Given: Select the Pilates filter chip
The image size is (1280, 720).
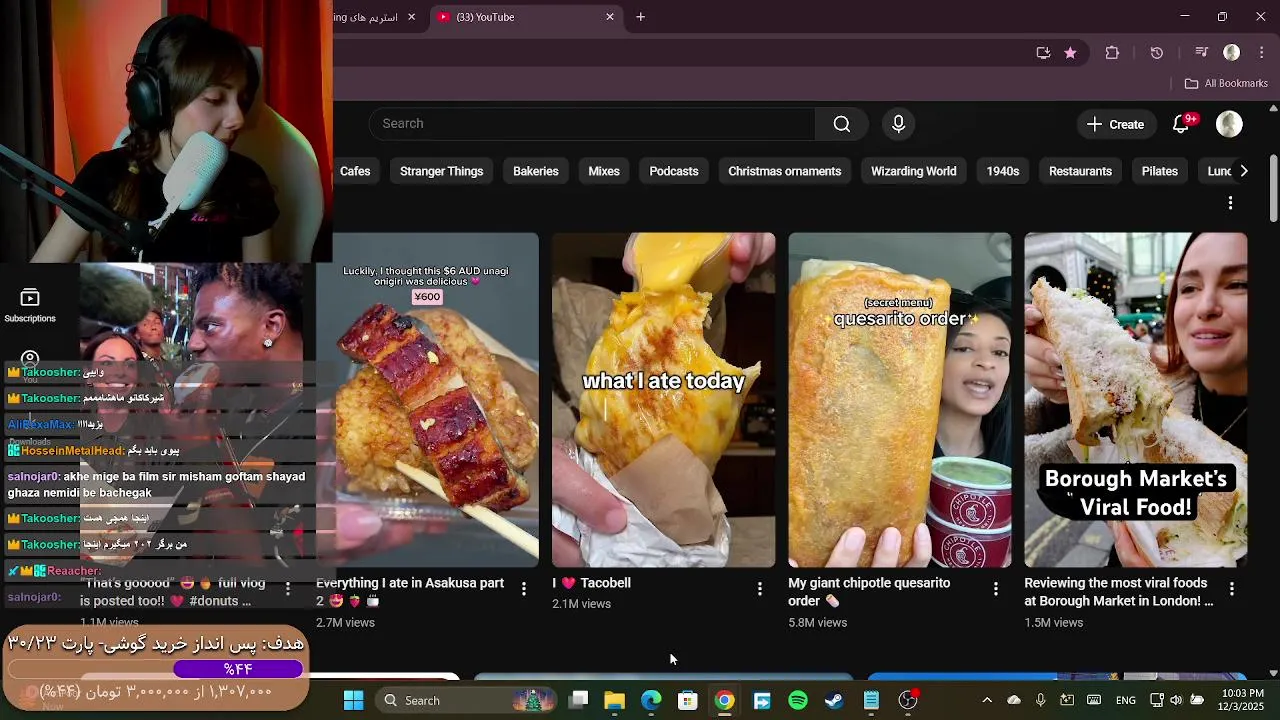Looking at the screenshot, I should point(1159,171).
